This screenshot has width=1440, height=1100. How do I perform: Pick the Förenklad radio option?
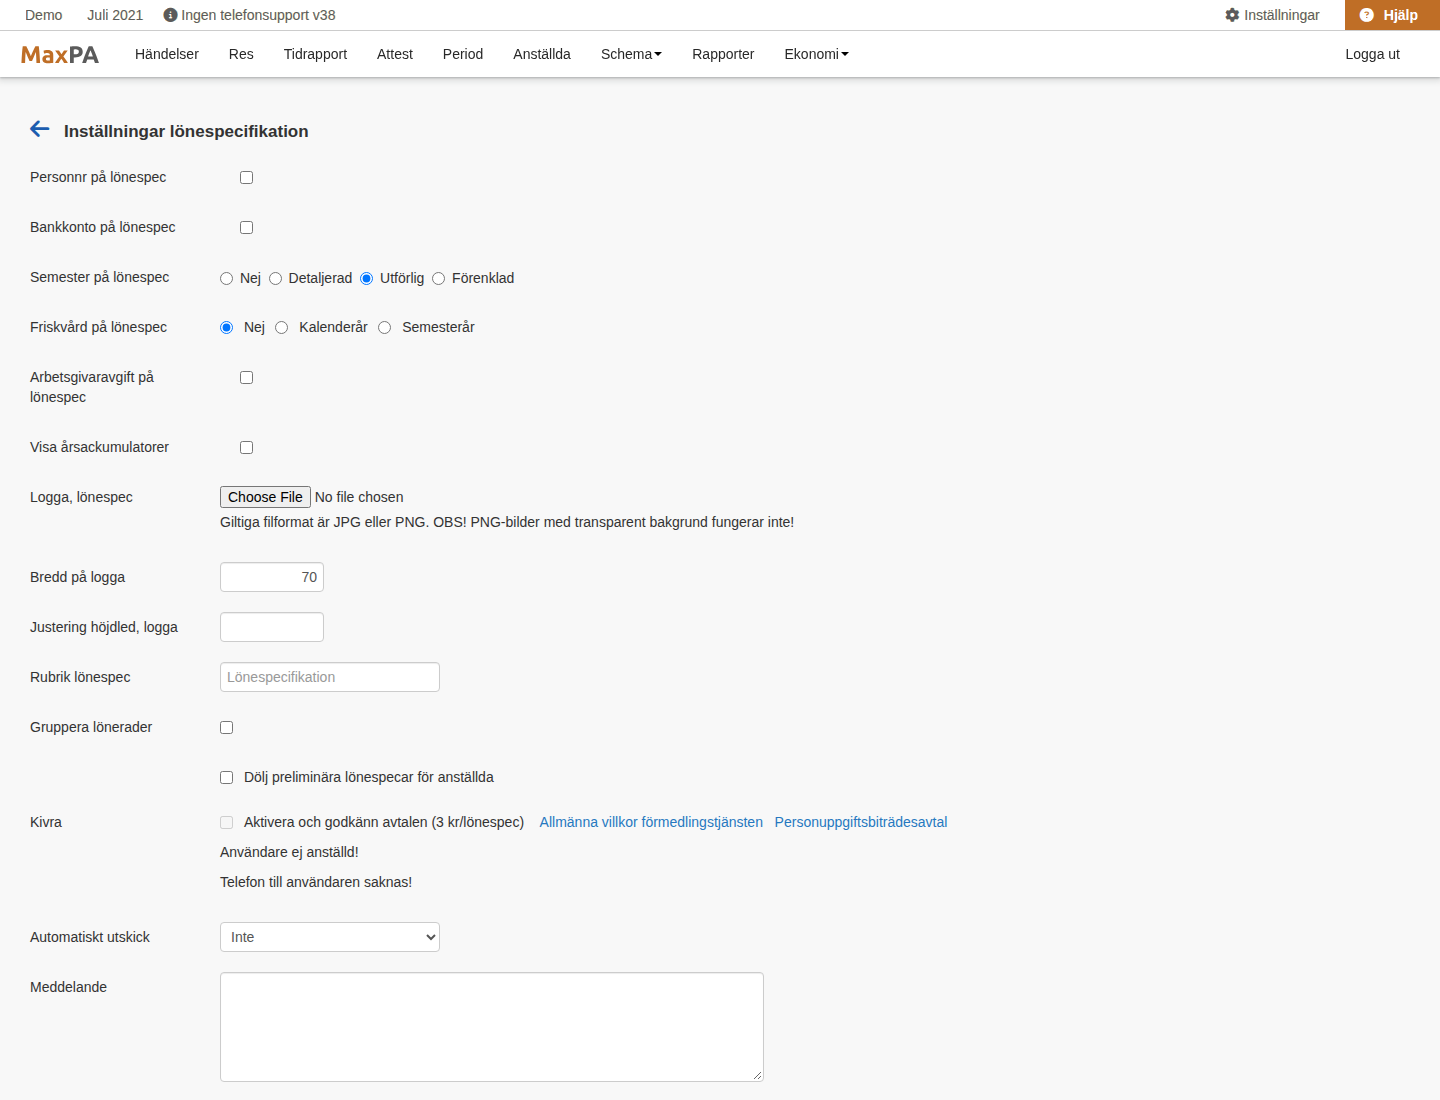tap(438, 278)
